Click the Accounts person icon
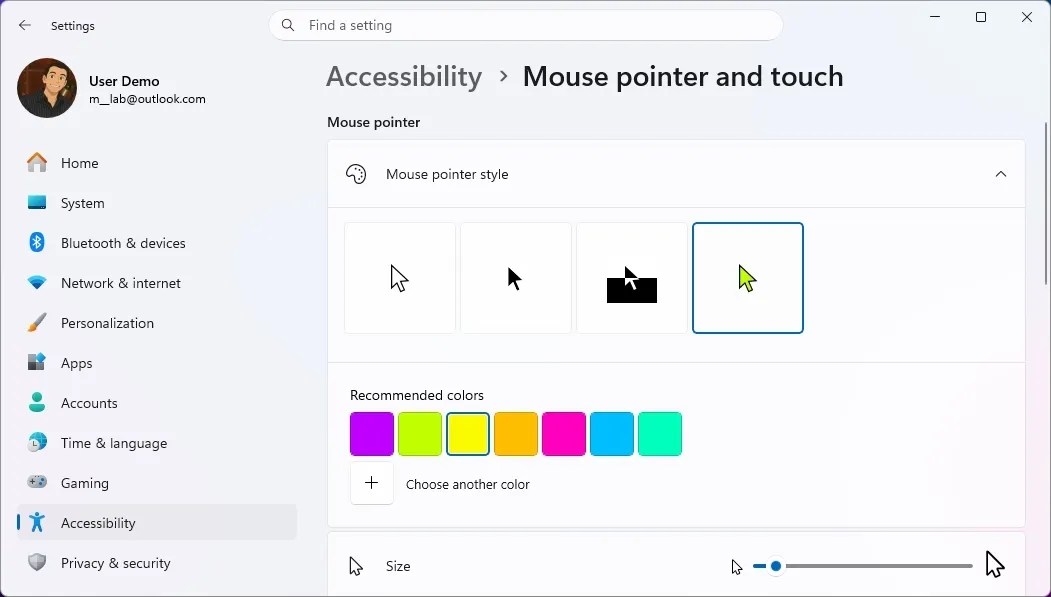 point(37,403)
